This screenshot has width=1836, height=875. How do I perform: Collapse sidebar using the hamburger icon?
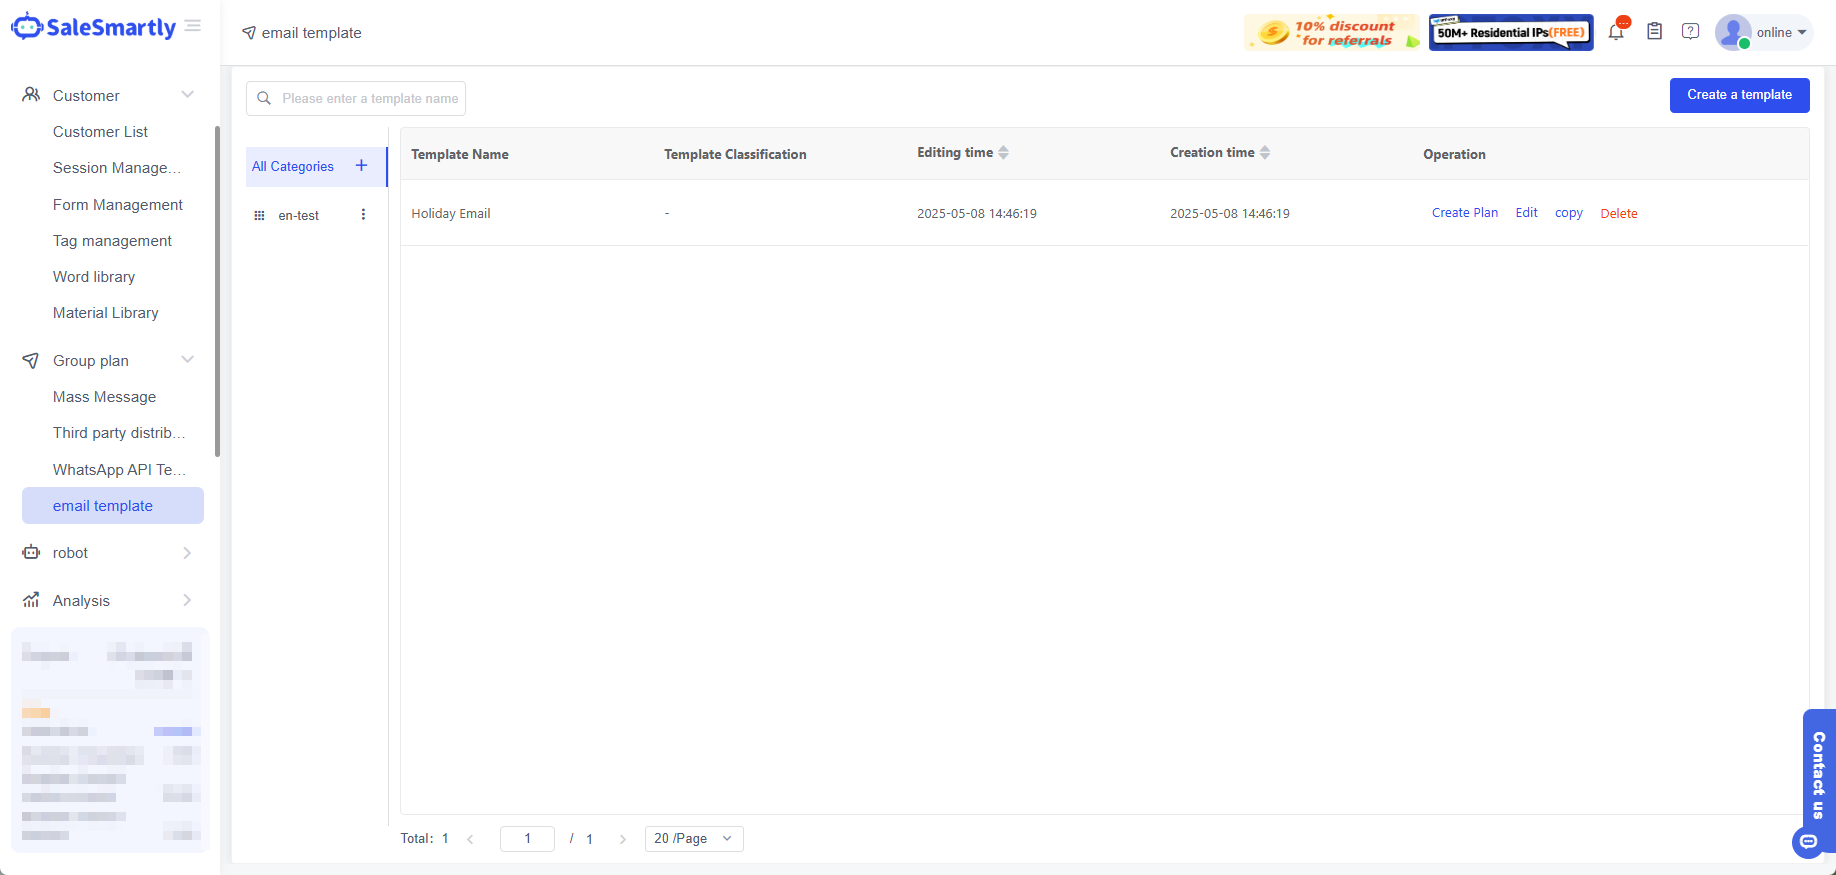pyautogui.click(x=193, y=26)
